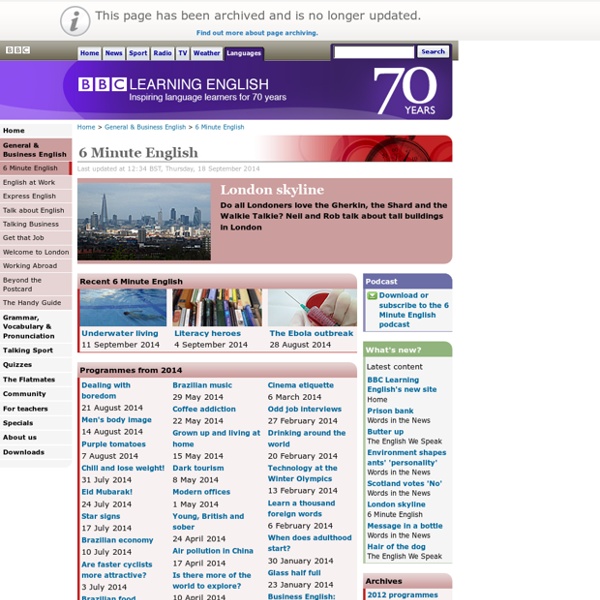Open the Sport tab

[138, 53]
